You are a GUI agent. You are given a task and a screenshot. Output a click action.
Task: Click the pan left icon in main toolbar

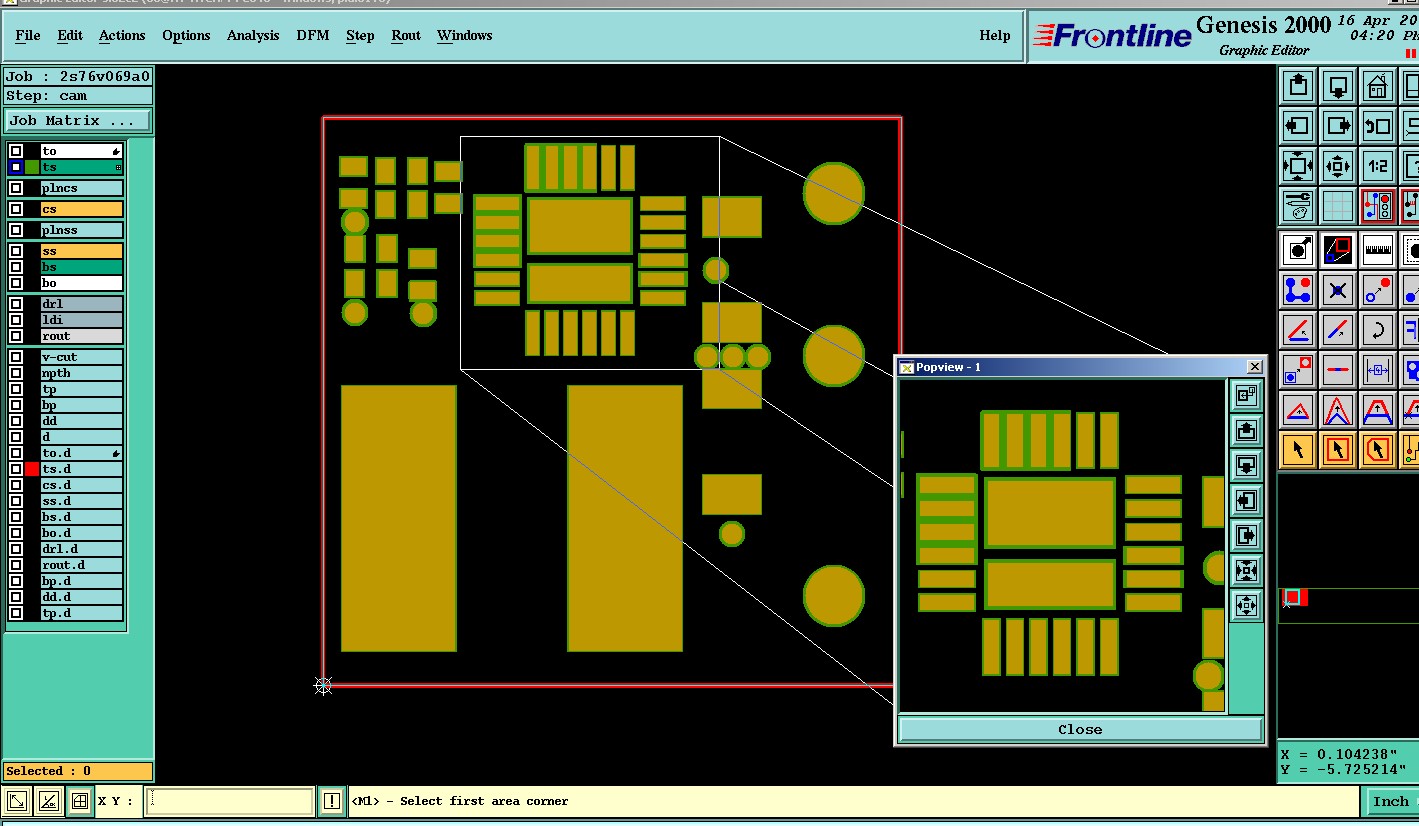tap(1298, 126)
